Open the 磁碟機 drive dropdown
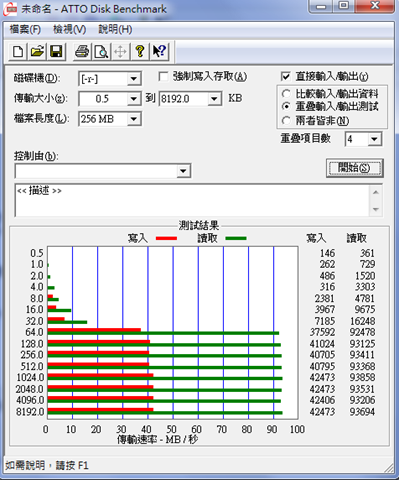This screenshot has width=399, height=480. tap(134, 79)
